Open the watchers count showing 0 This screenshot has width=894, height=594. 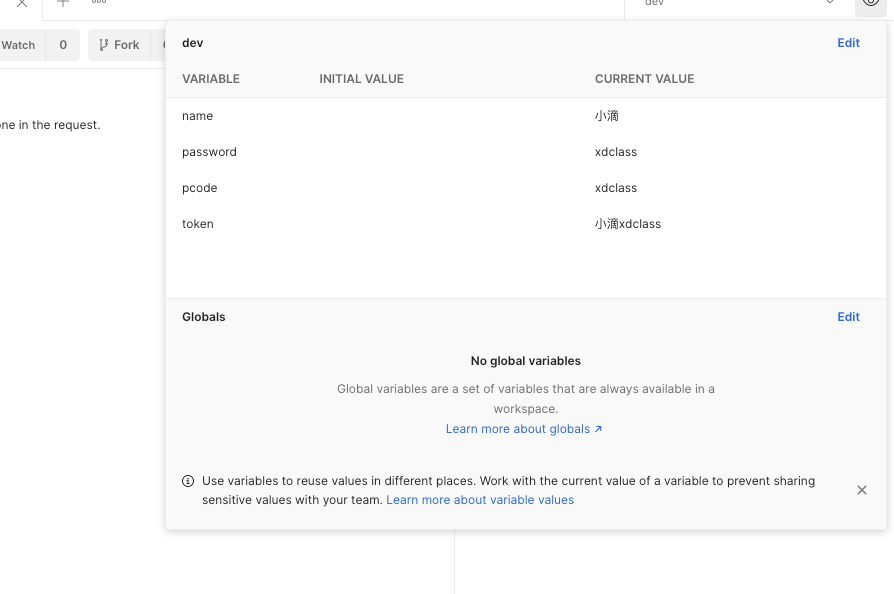(63, 45)
